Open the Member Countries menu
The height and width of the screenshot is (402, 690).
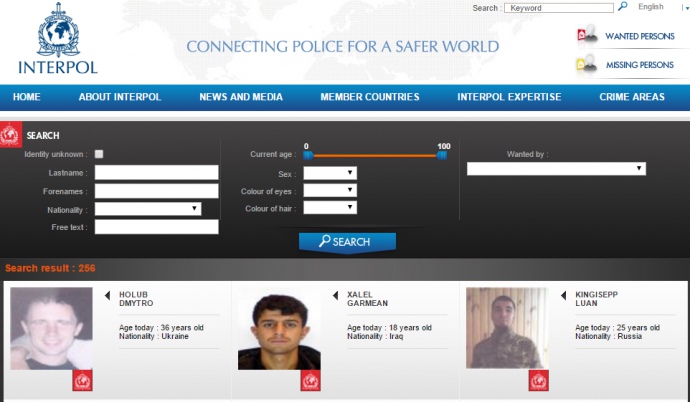click(370, 97)
